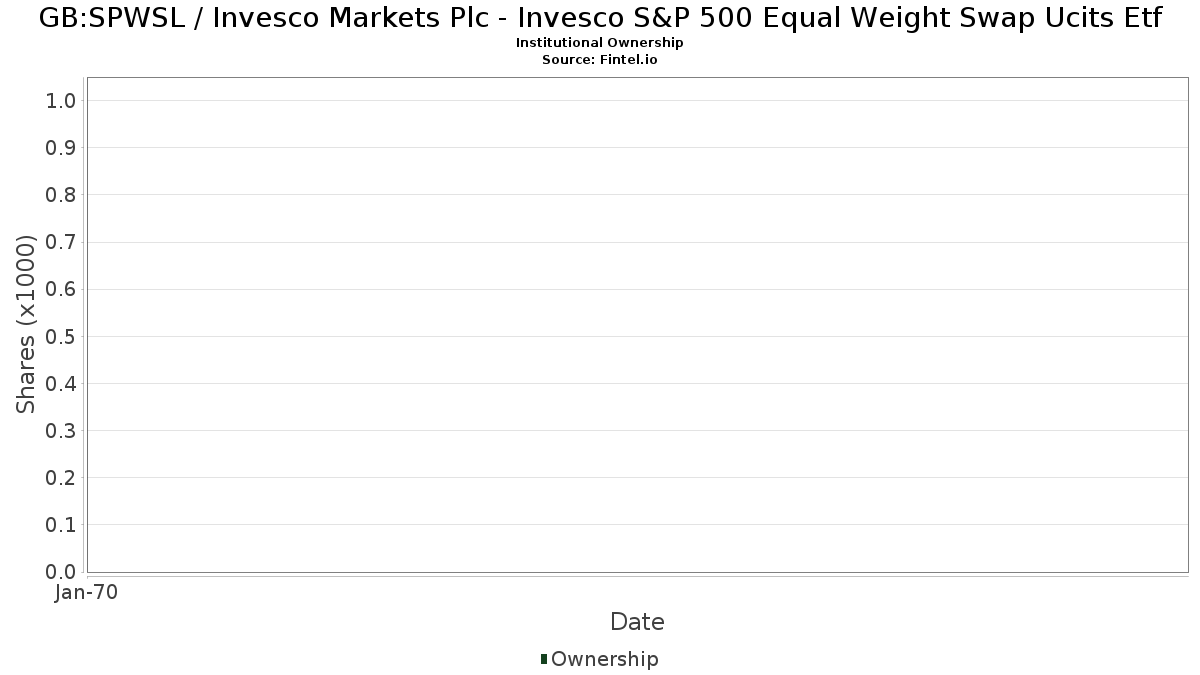Click the 0.6 y-axis tick label
Image resolution: width=1200 pixels, height=675 pixels.
click(61, 289)
